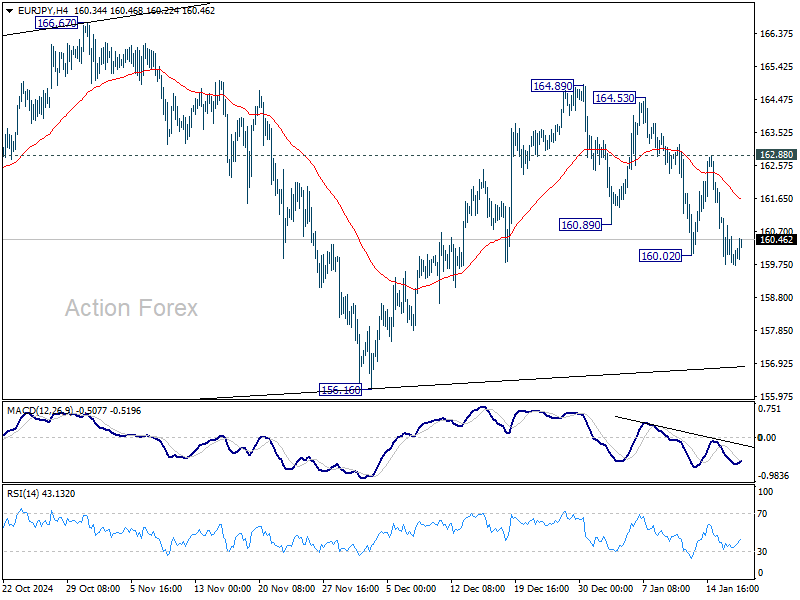Select the RSI 70 level label

(762, 514)
